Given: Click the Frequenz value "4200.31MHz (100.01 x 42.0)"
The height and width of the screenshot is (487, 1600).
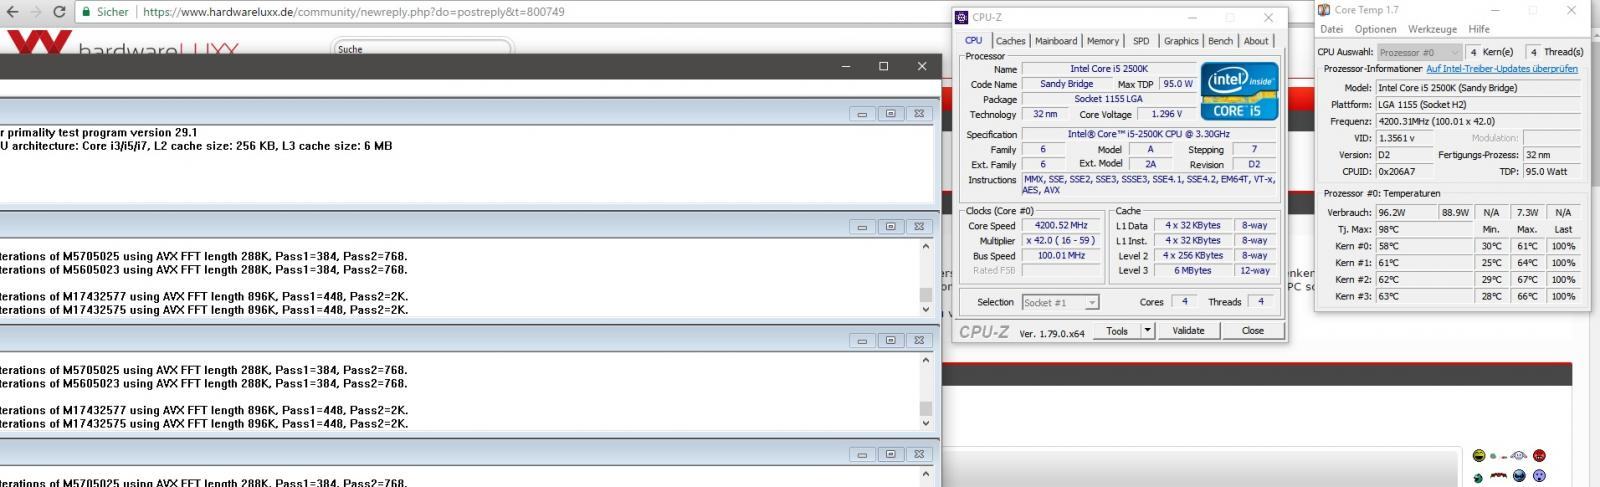Looking at the screenshot, I should click(1478, 121).
